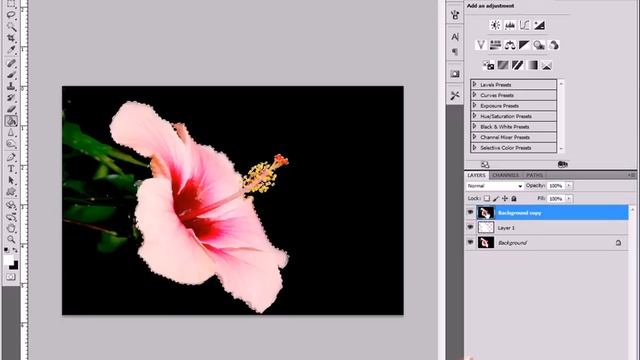Image resolution: width=640 pixels, height=360 pixels.
Task: Add a Posterize adjustment
Action: tap(503, 65)
